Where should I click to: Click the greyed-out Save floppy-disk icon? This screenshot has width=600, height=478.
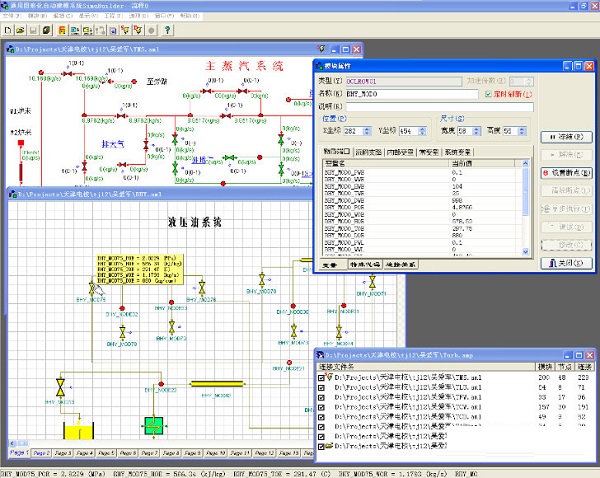[x=33, y=30]
